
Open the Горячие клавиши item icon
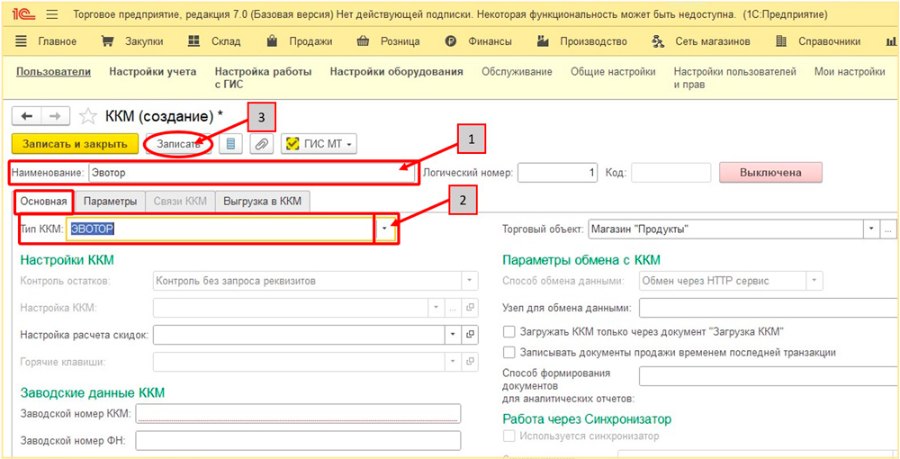(x=470, y=361)
